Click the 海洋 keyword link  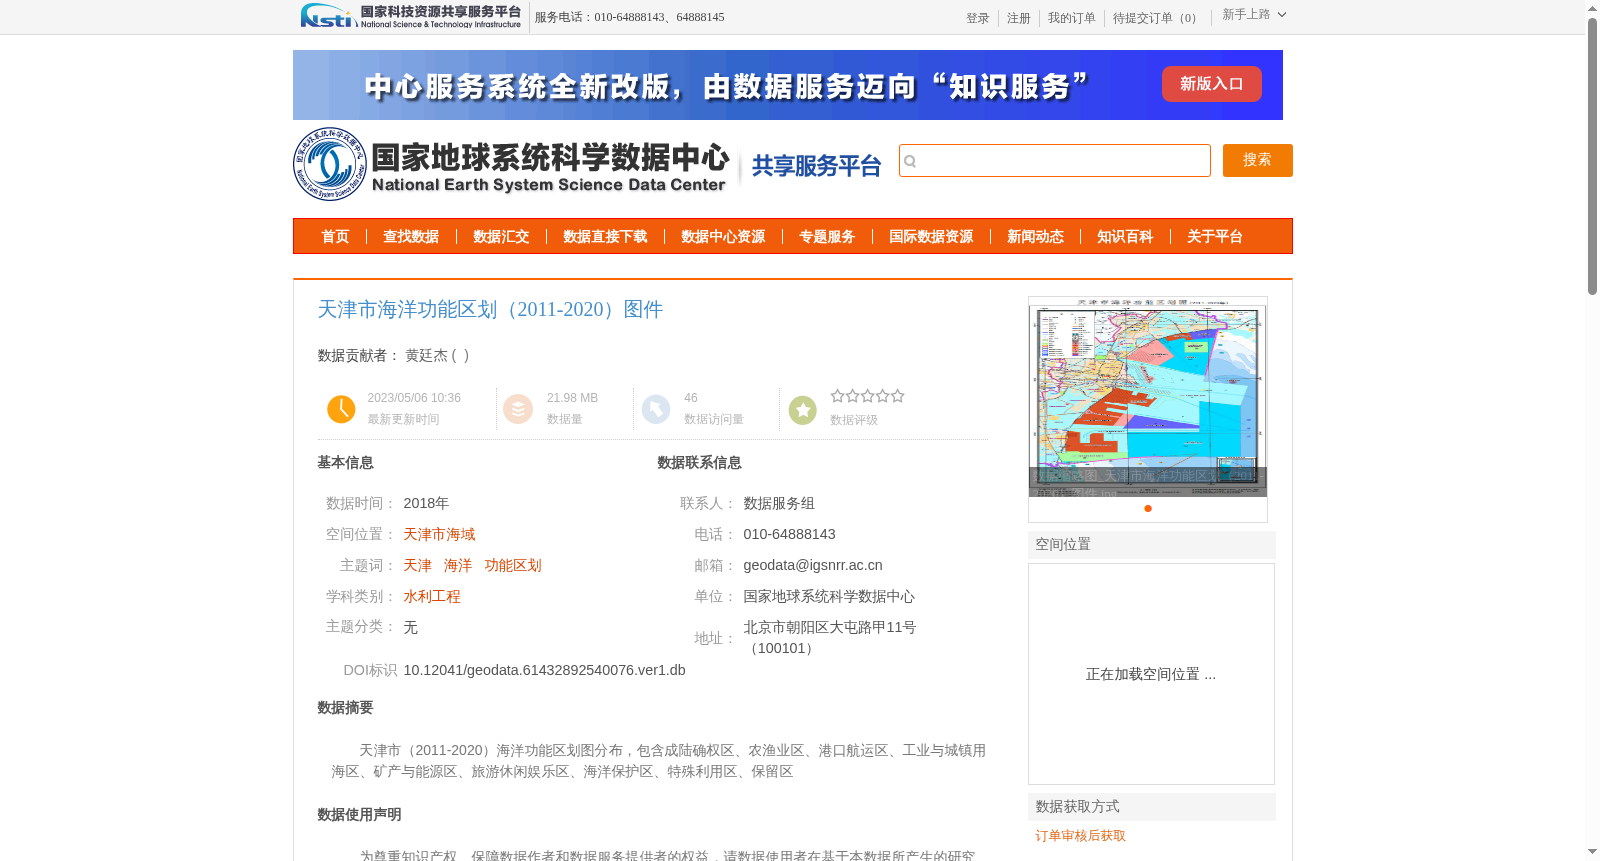click(x=458, y=565)
